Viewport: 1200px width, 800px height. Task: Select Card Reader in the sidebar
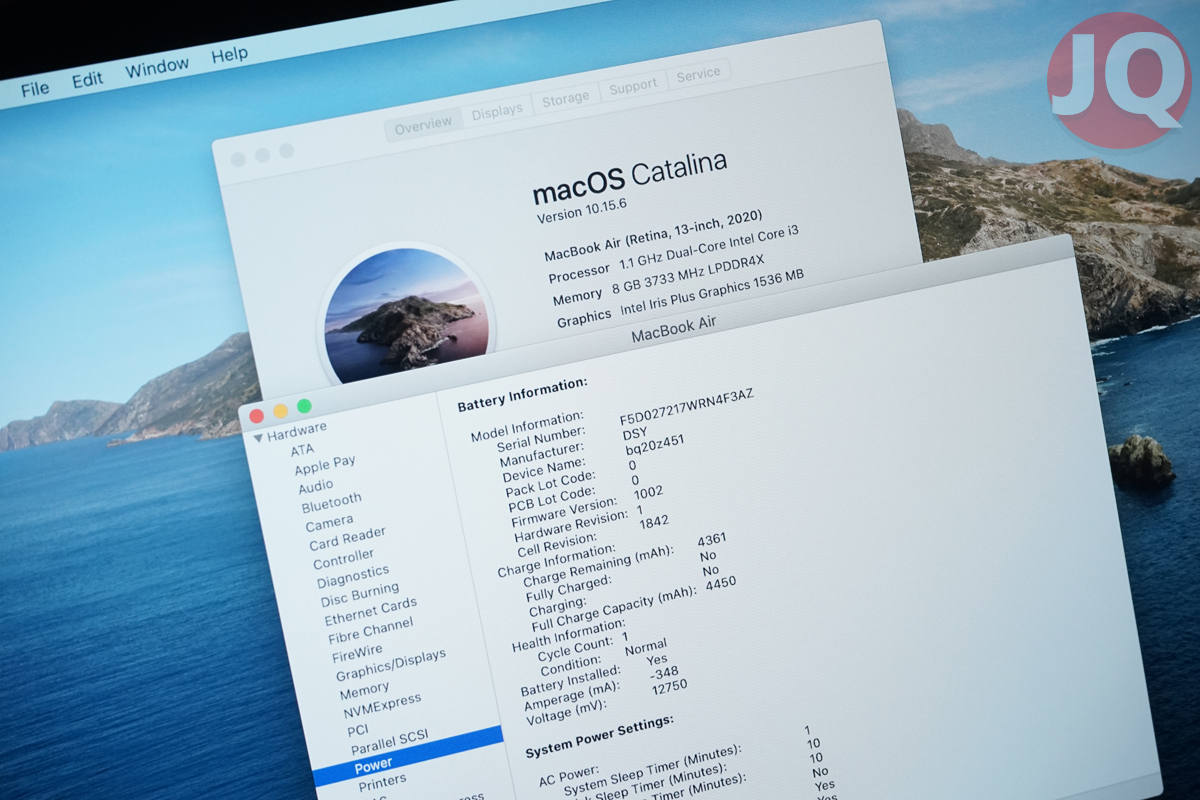click(347, 538)
